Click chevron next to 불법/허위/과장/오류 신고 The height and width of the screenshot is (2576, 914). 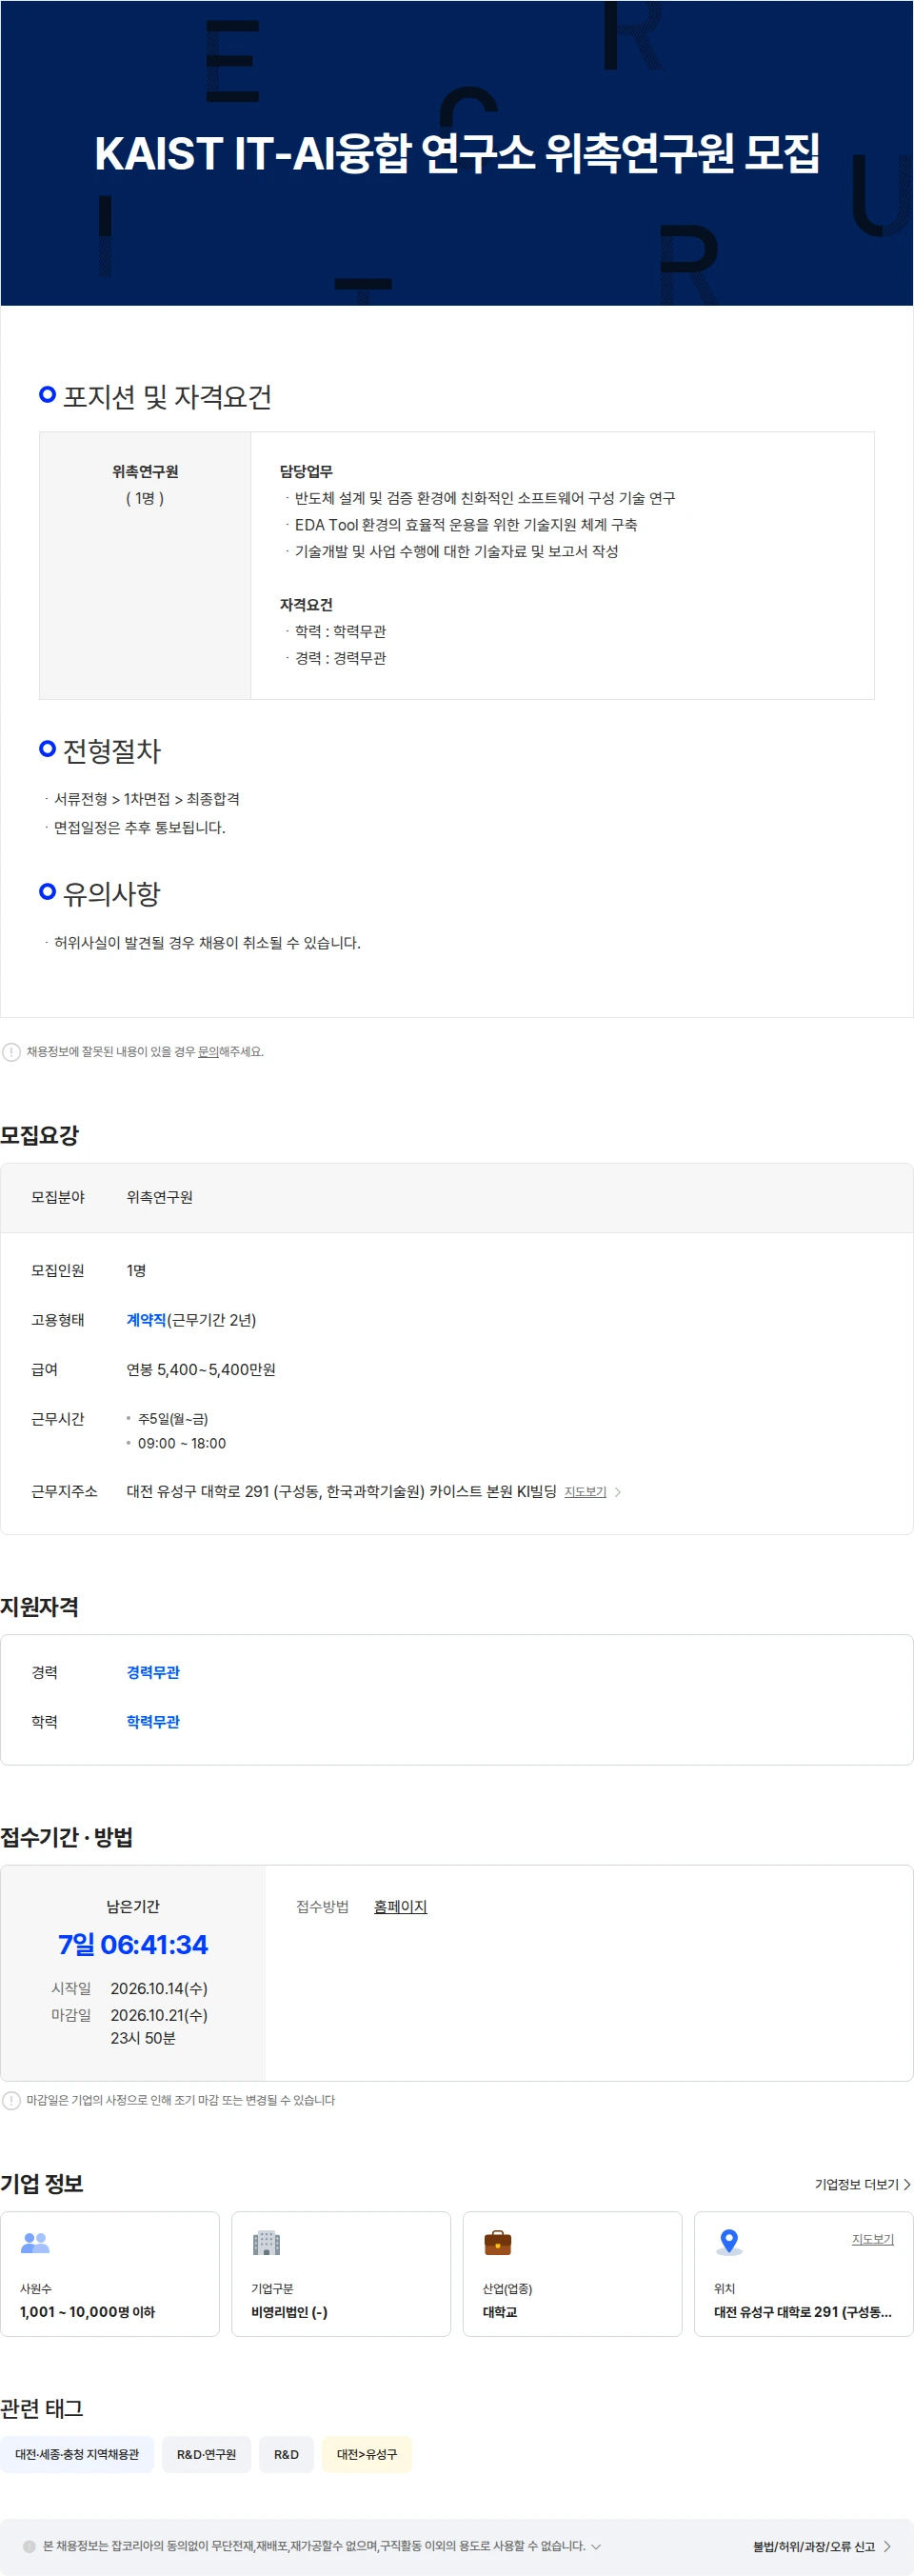pos(887,2546)
